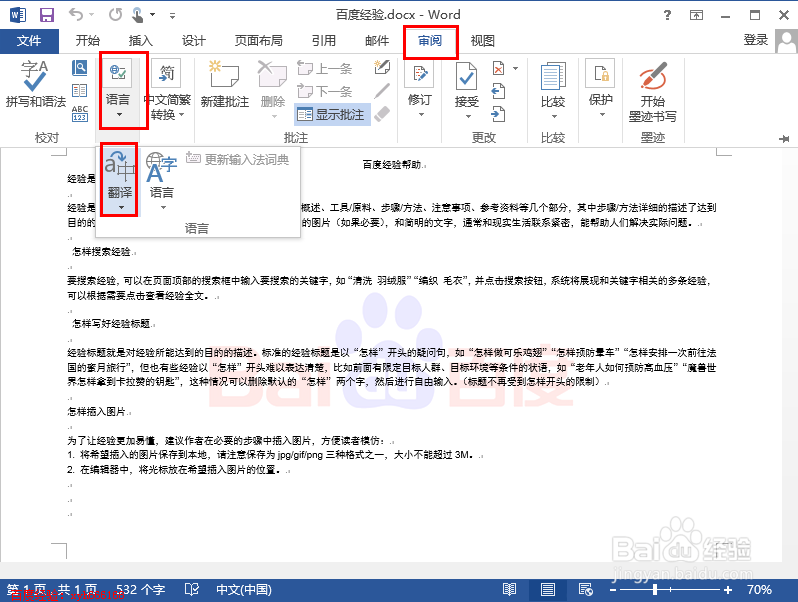Click the eraser icon in 批注 group

[382, 114]
